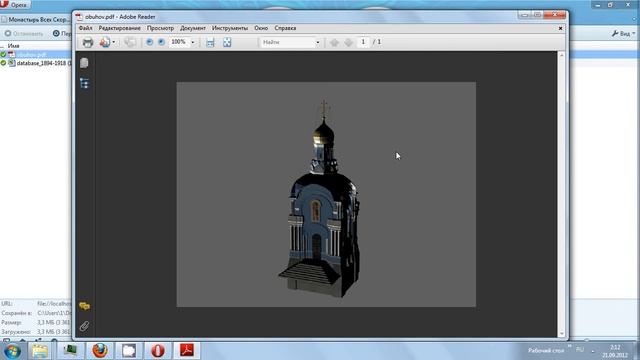
Task: Click the greyed email/pages toolbar icon
Action: pos(130,42)
